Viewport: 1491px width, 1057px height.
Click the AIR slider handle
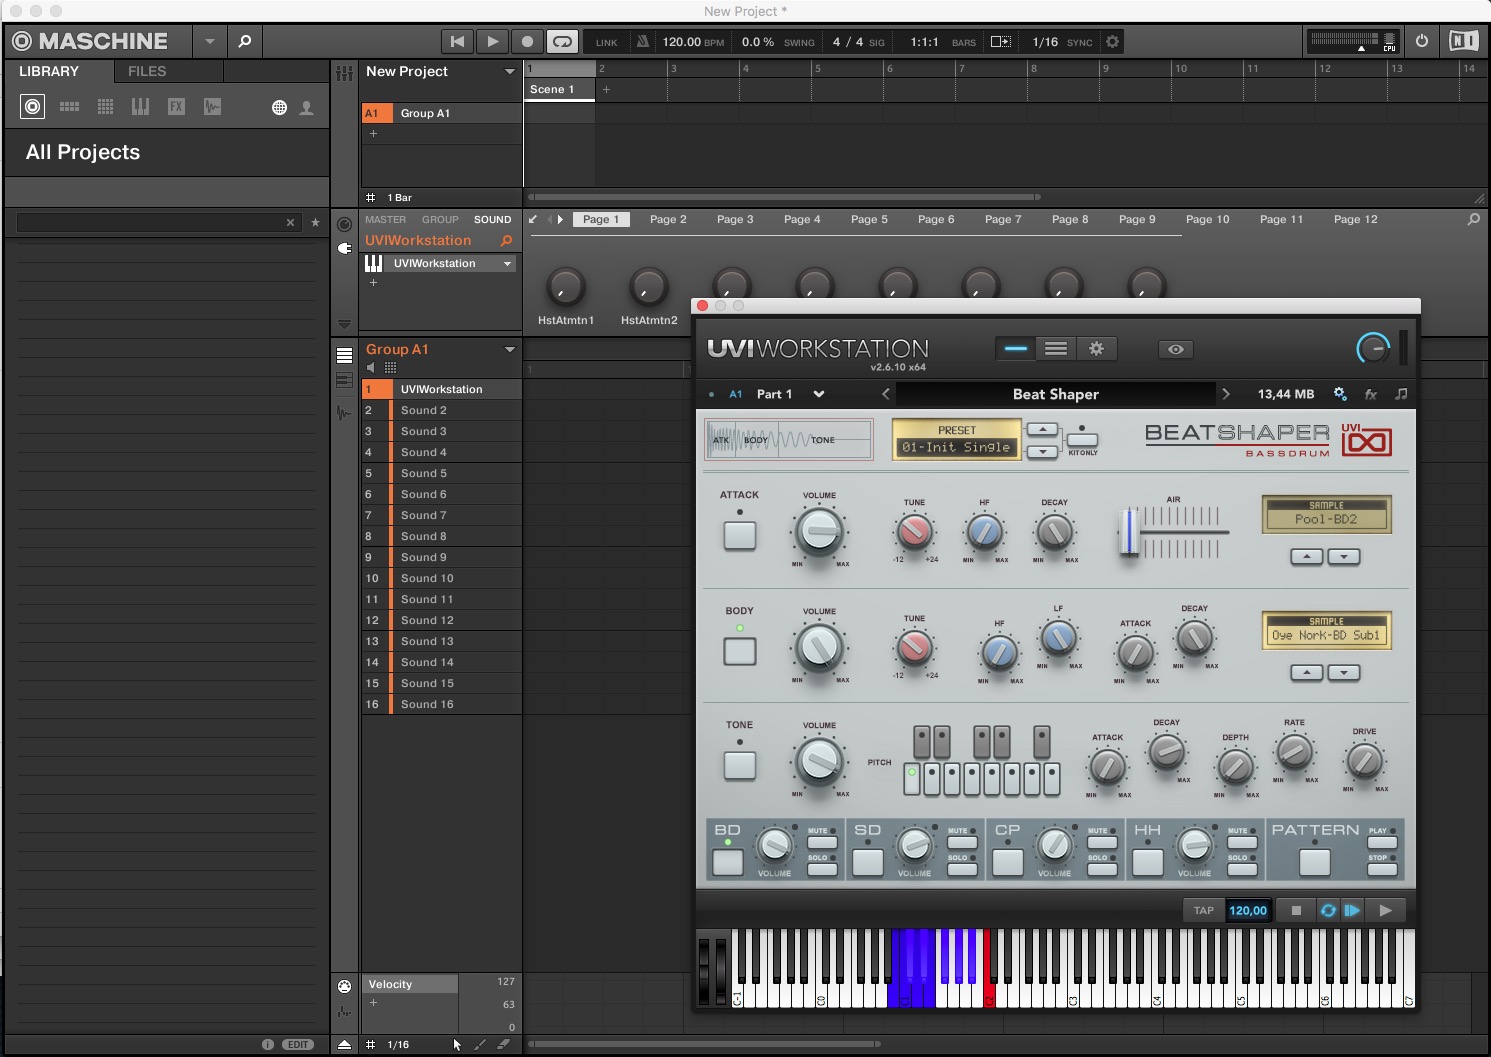click(x=1129, y=531)
